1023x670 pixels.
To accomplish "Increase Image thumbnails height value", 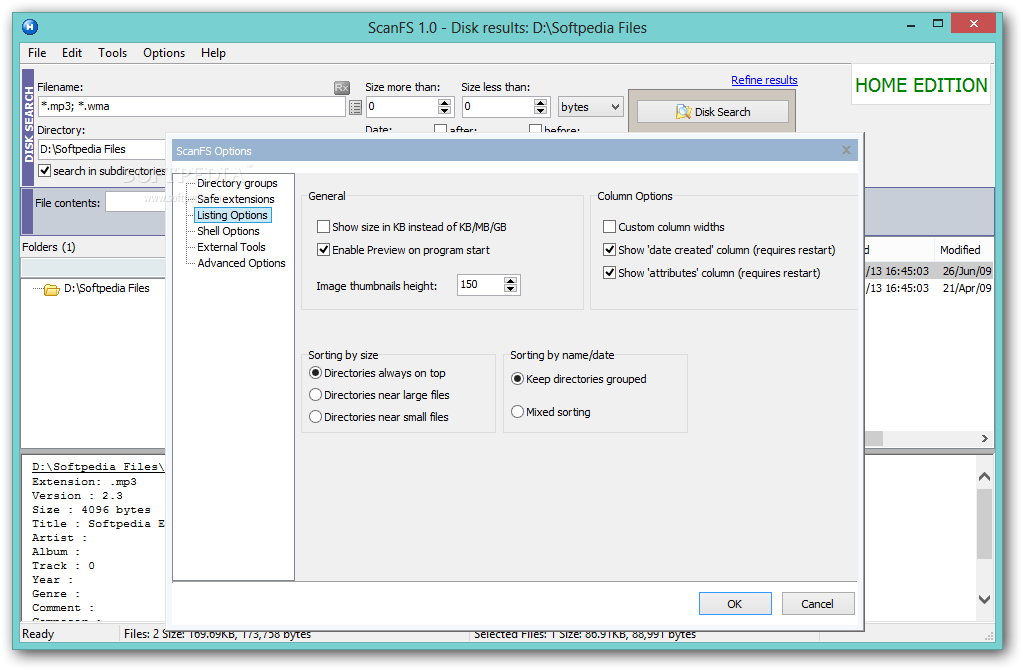I will [x=511, y=281].
